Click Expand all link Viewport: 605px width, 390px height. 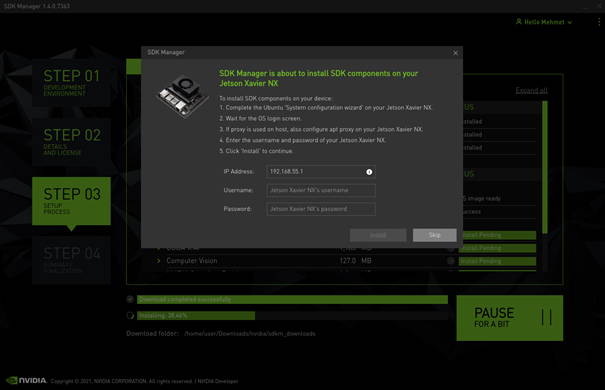(531, 91)
